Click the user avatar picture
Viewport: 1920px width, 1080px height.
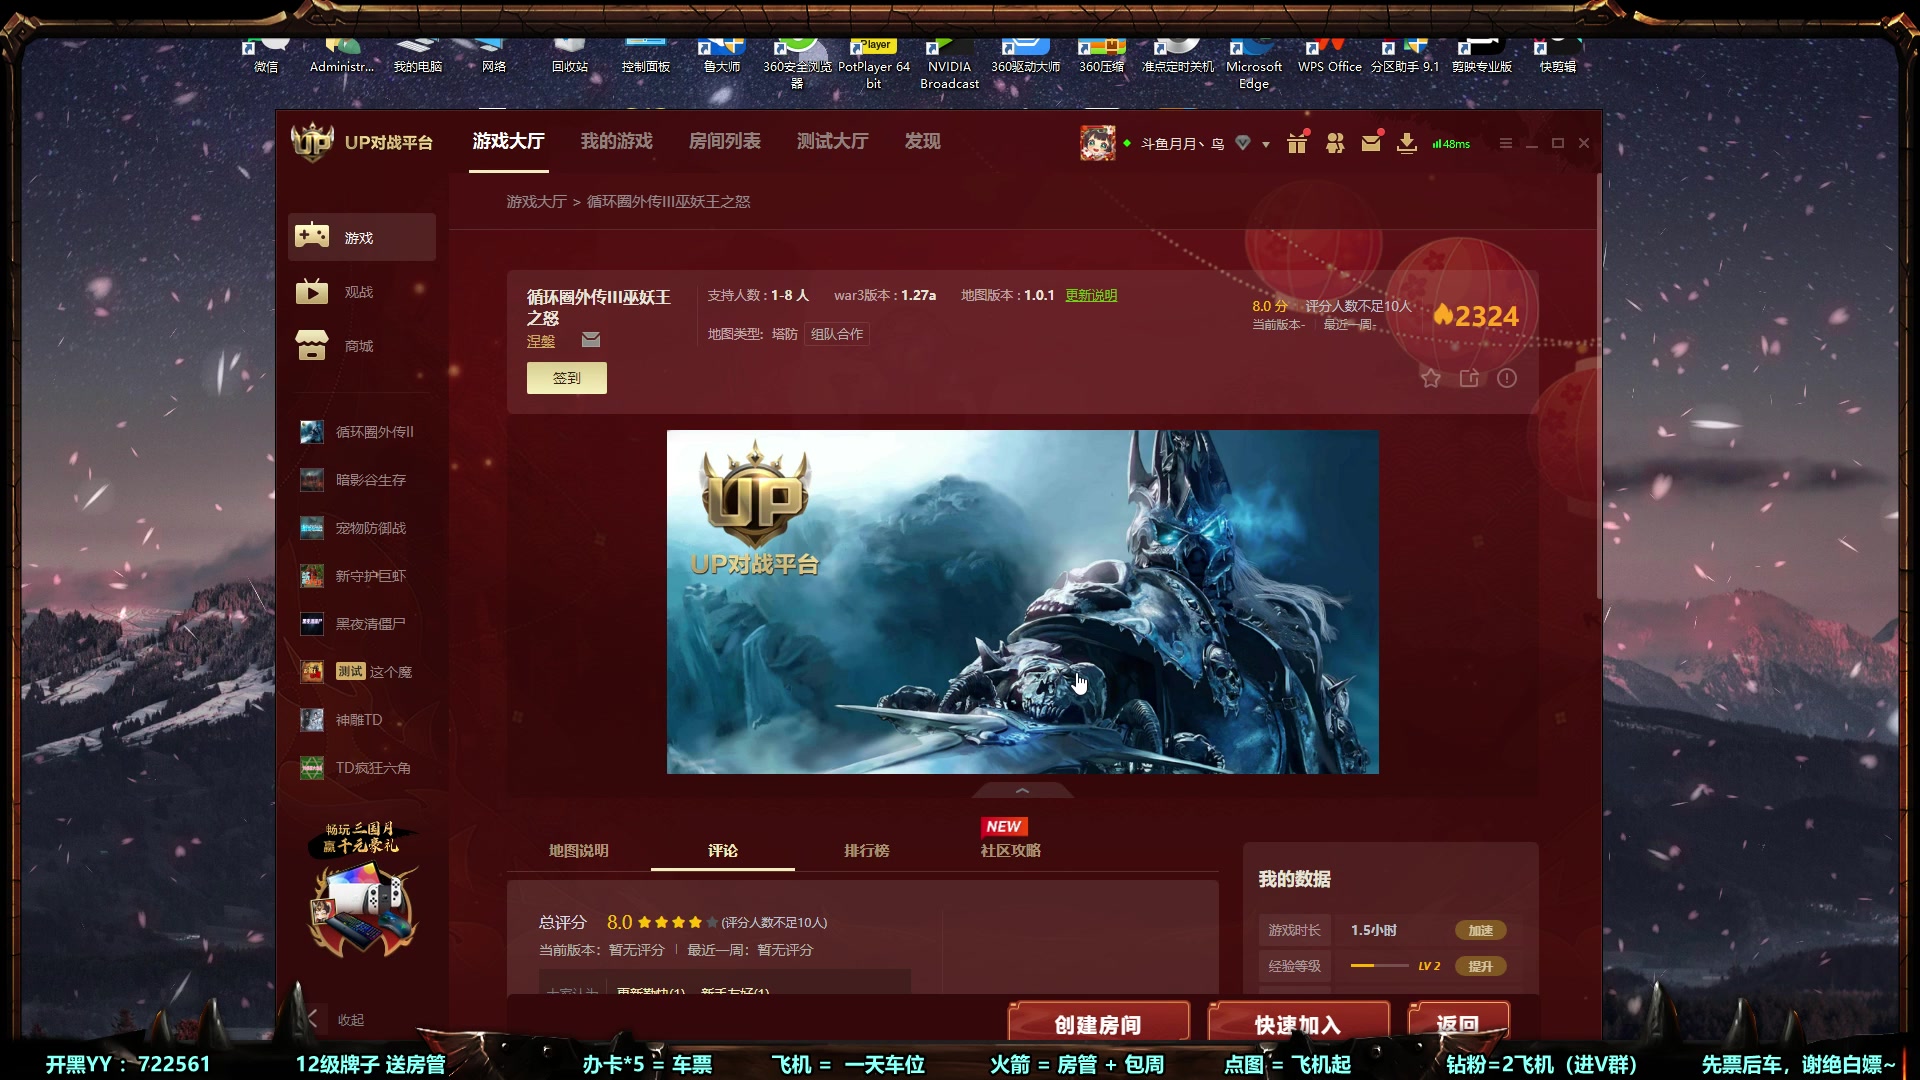pyautogui.click(x=1097, y=143)
